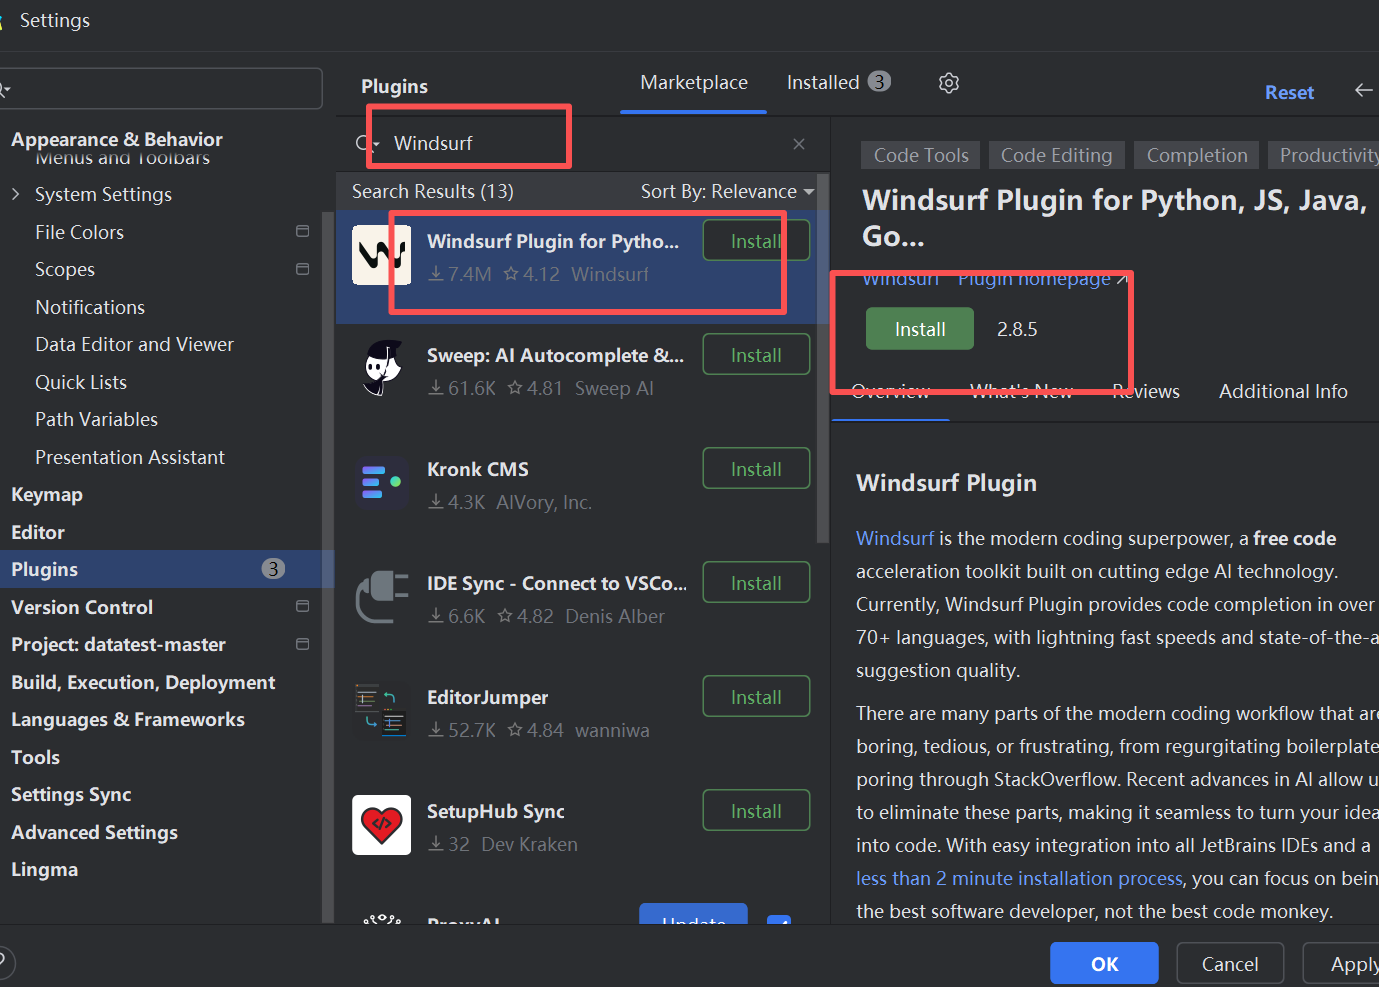
Task: Open the less than 2 minute installation link
Action: [x=1019, y=878]
